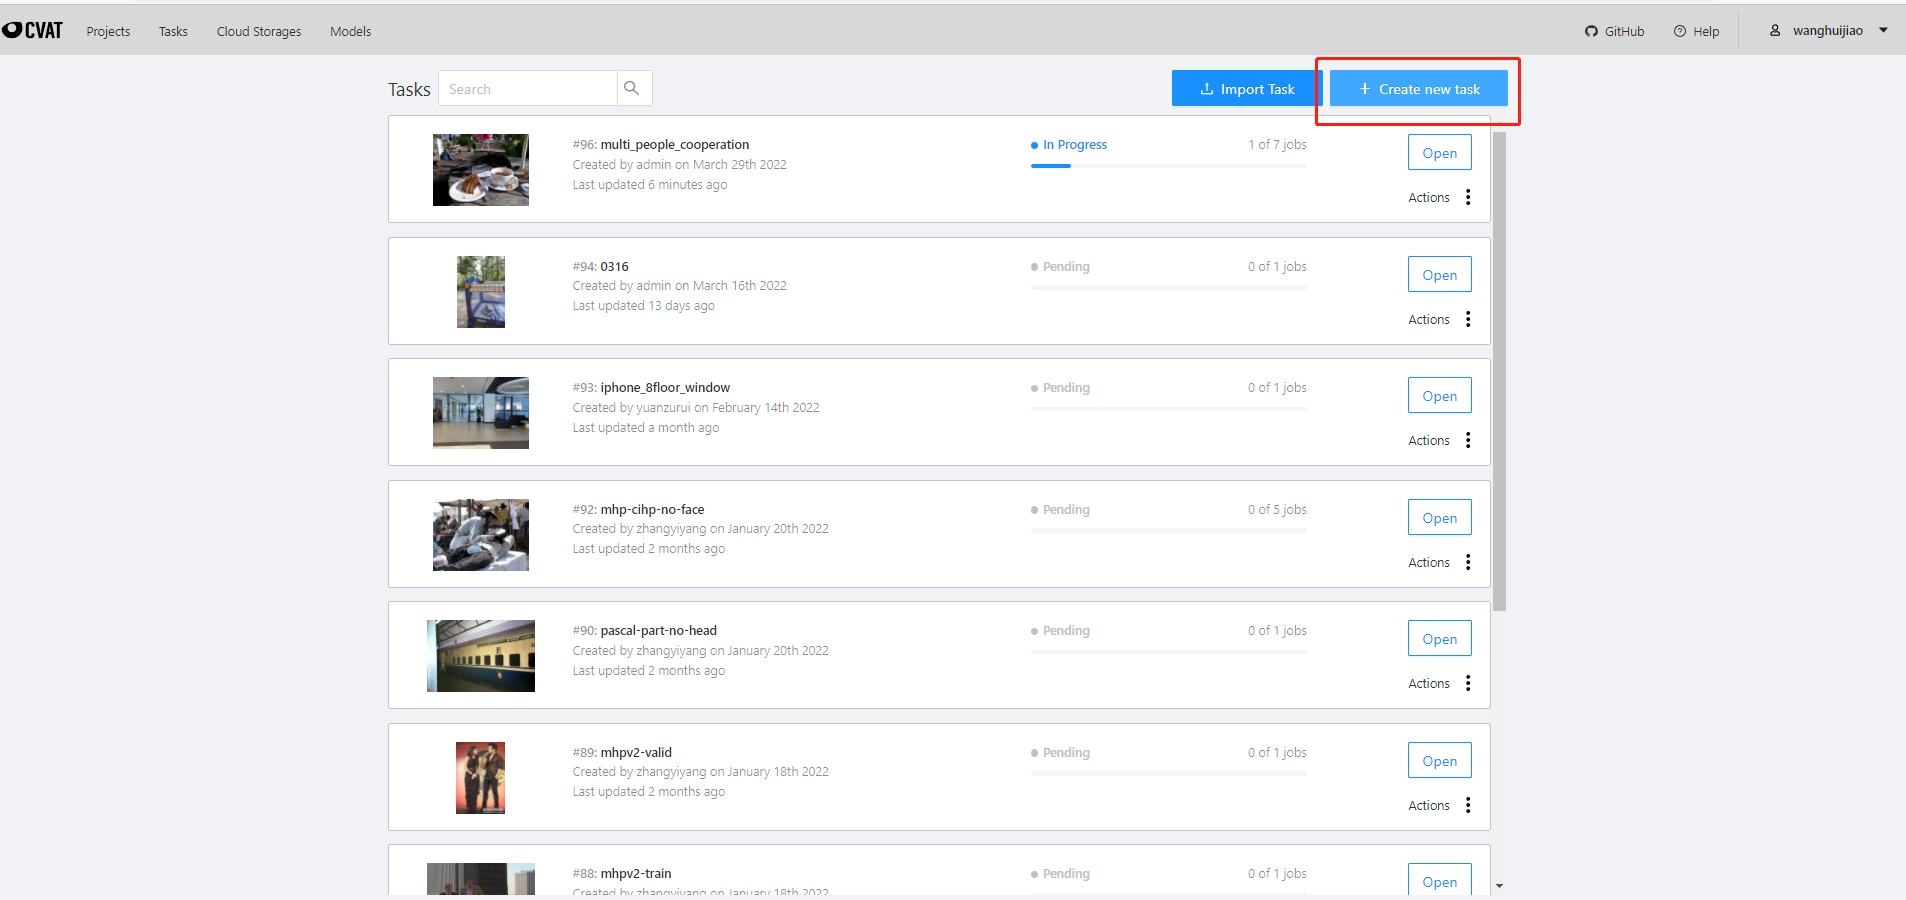Open Actions dots for mhp-cihp-no-face
This screenshot has width=1906, height=900.
tap(1468, 562)
